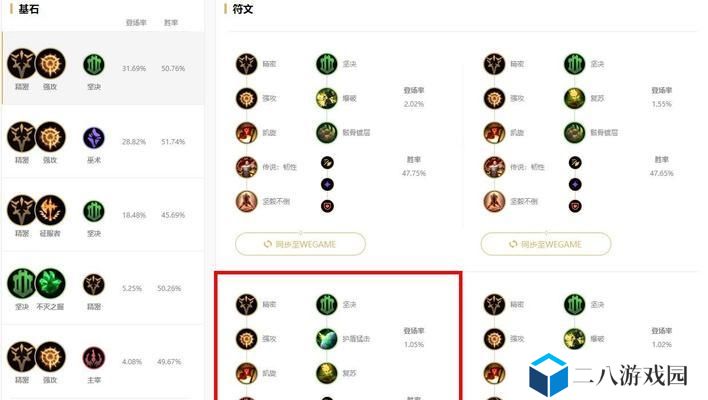Click the 爆破 rune icon in 2.02% page
The image size is (708, 400).
point(326,98)
